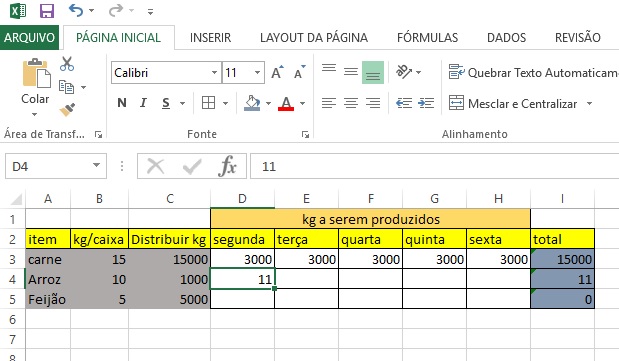Open the Copy options dropdown arrow
The image size is (619, 361).
point(83,87)
